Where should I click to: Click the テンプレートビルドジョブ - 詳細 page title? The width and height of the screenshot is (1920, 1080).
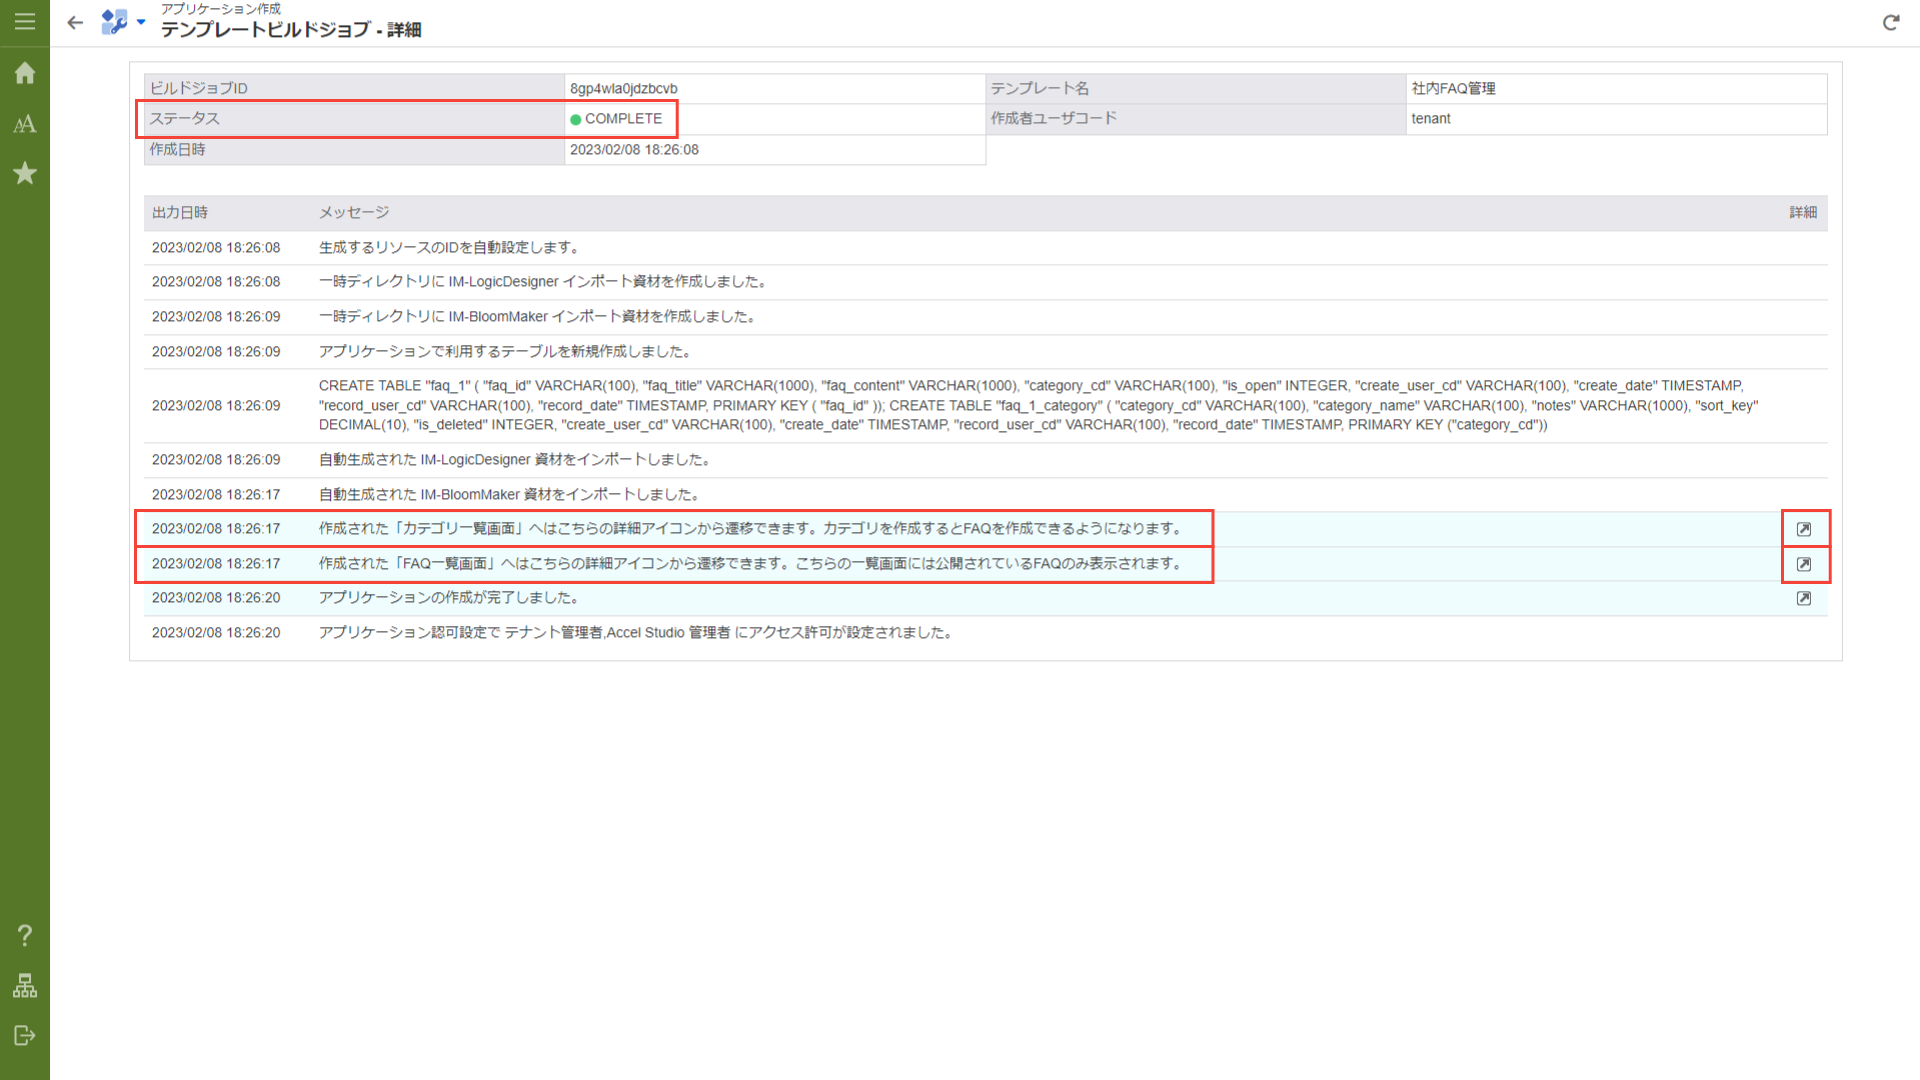(x=291, y=30)
